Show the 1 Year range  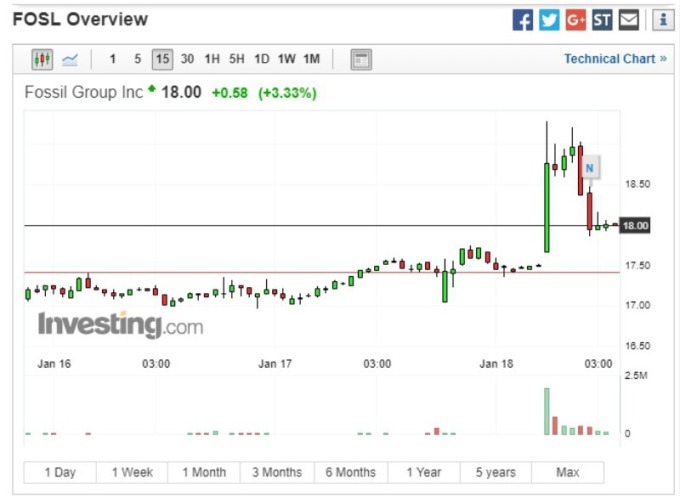(424, 472)
